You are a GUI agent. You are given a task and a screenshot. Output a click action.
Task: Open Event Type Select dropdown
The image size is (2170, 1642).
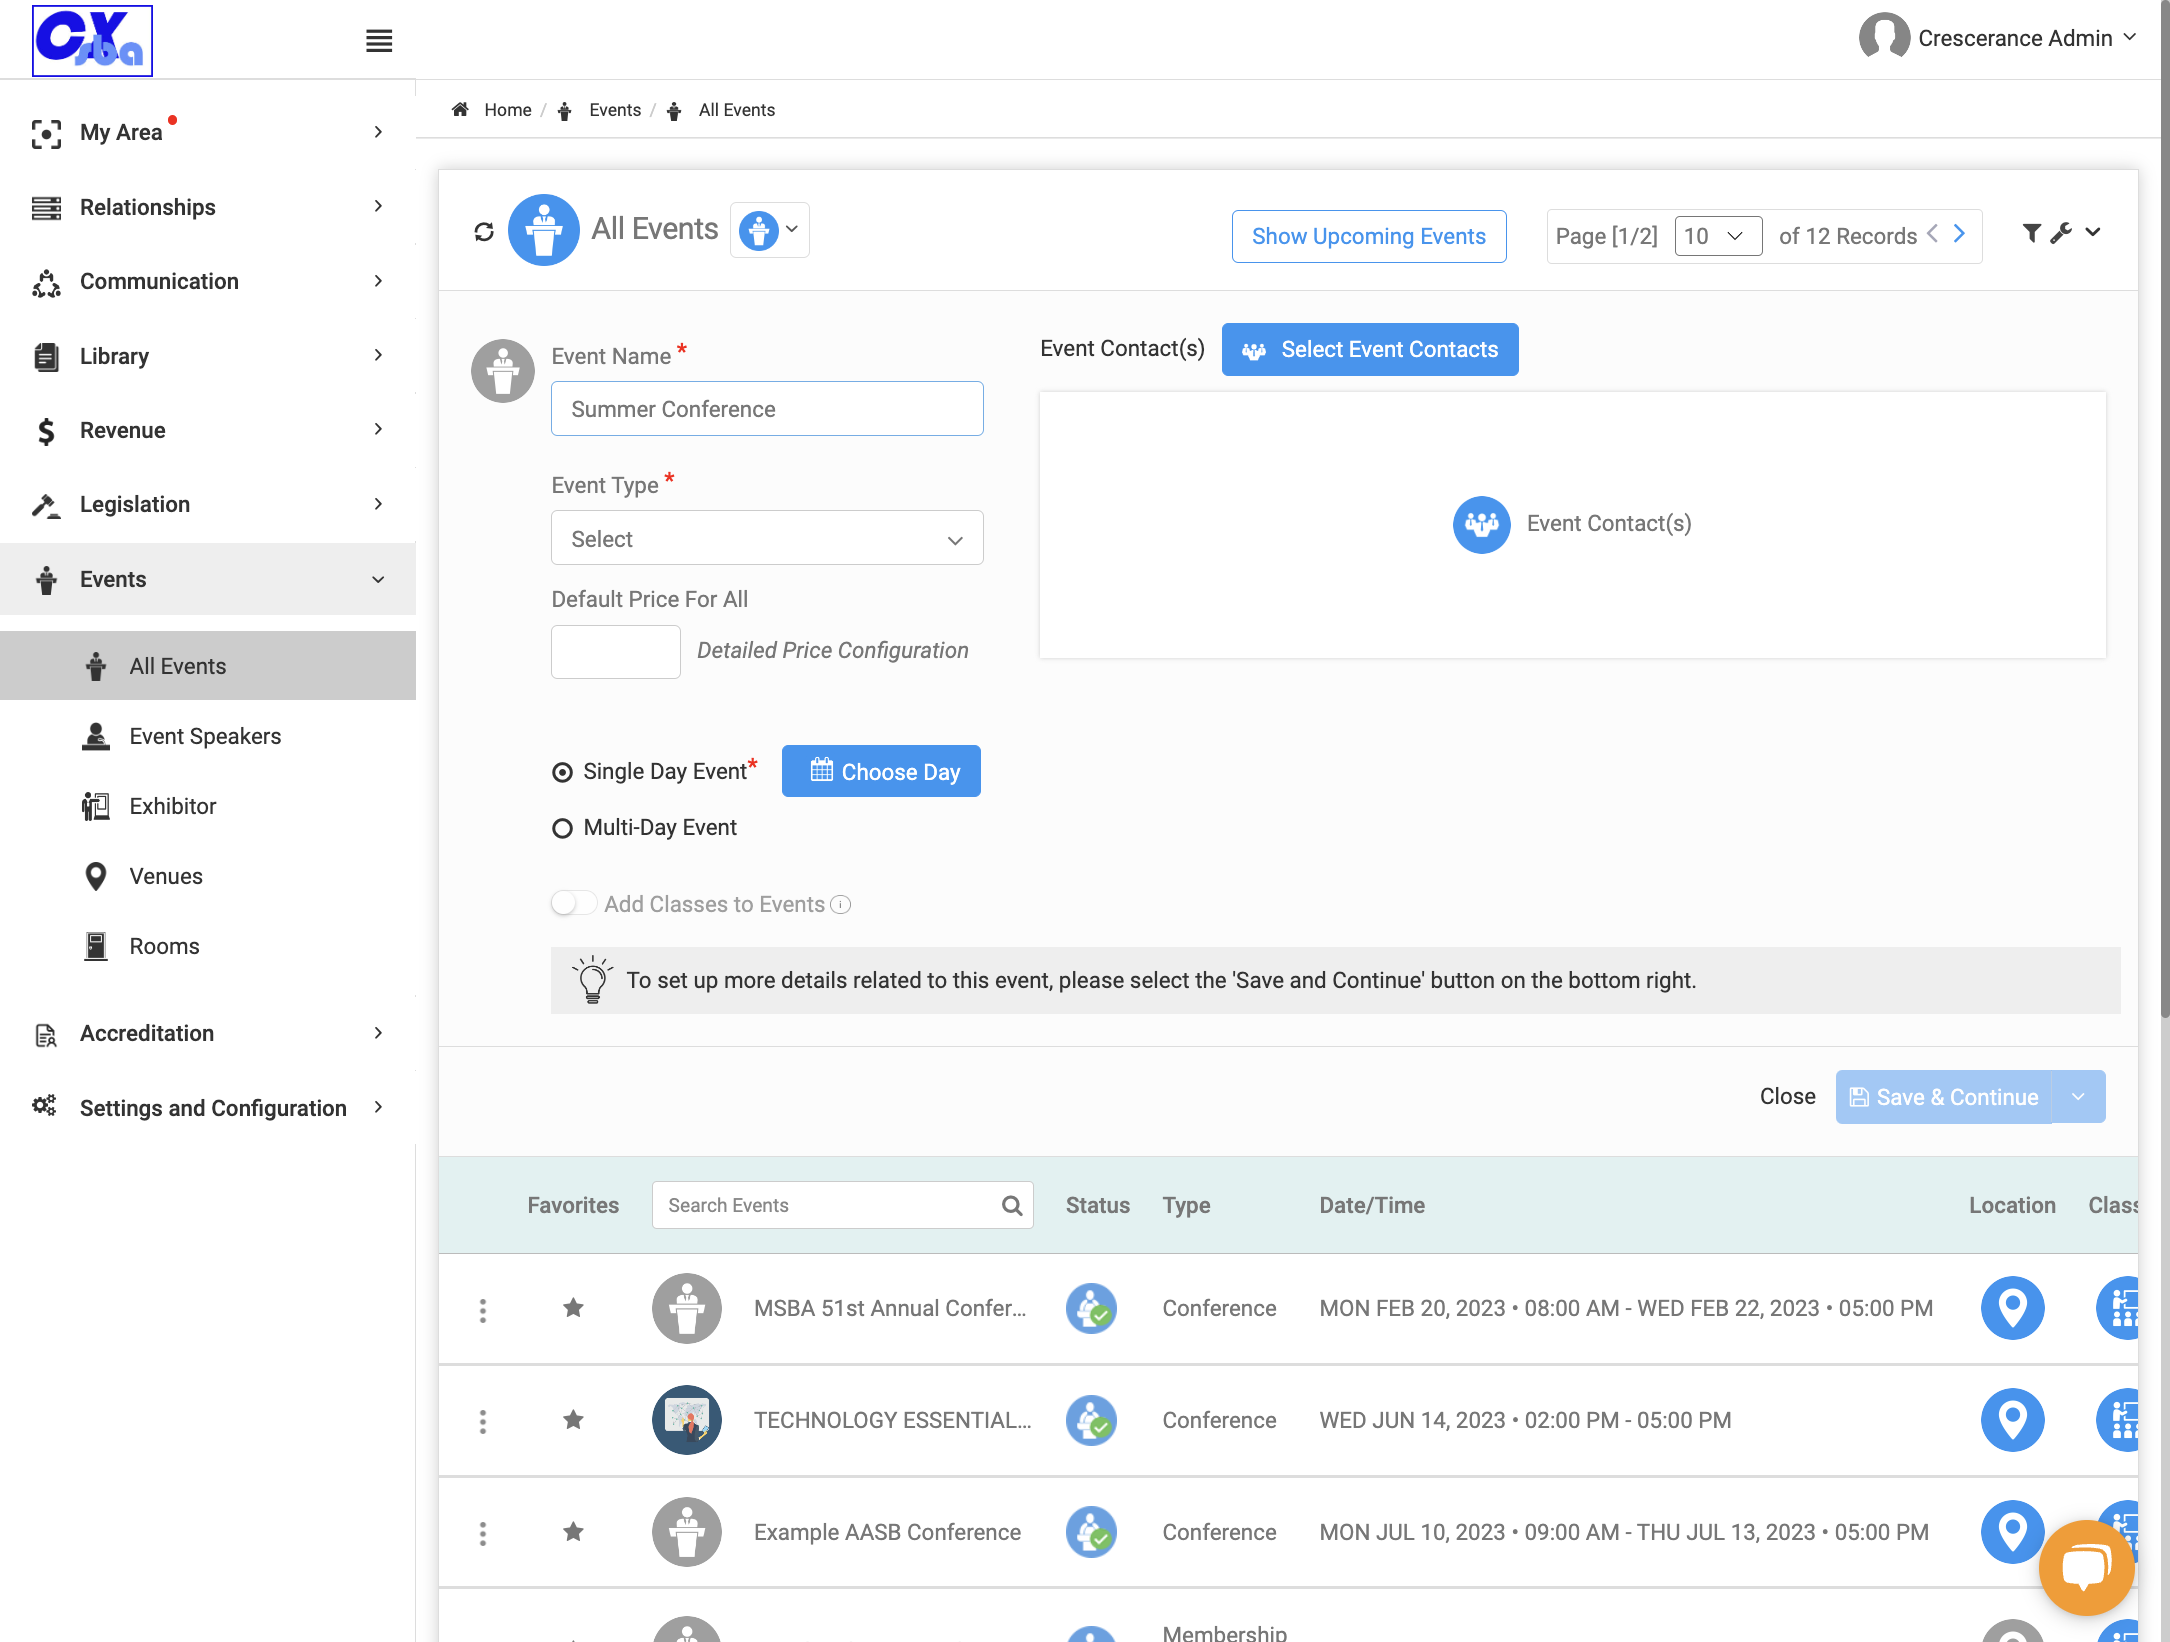coord(767,539)
